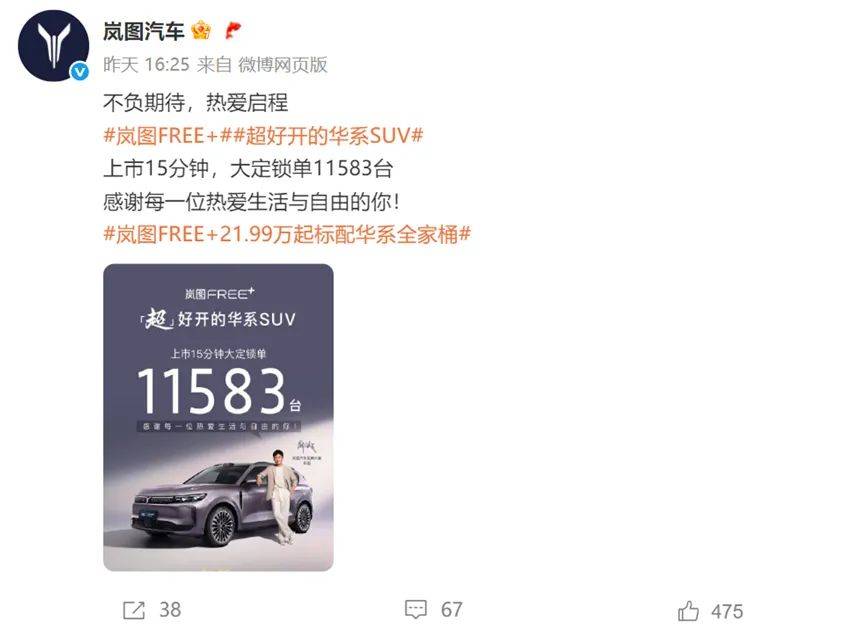The image size is (845, 633).
Task: Click the gold crown membership badge
Action: coord(202,30)
